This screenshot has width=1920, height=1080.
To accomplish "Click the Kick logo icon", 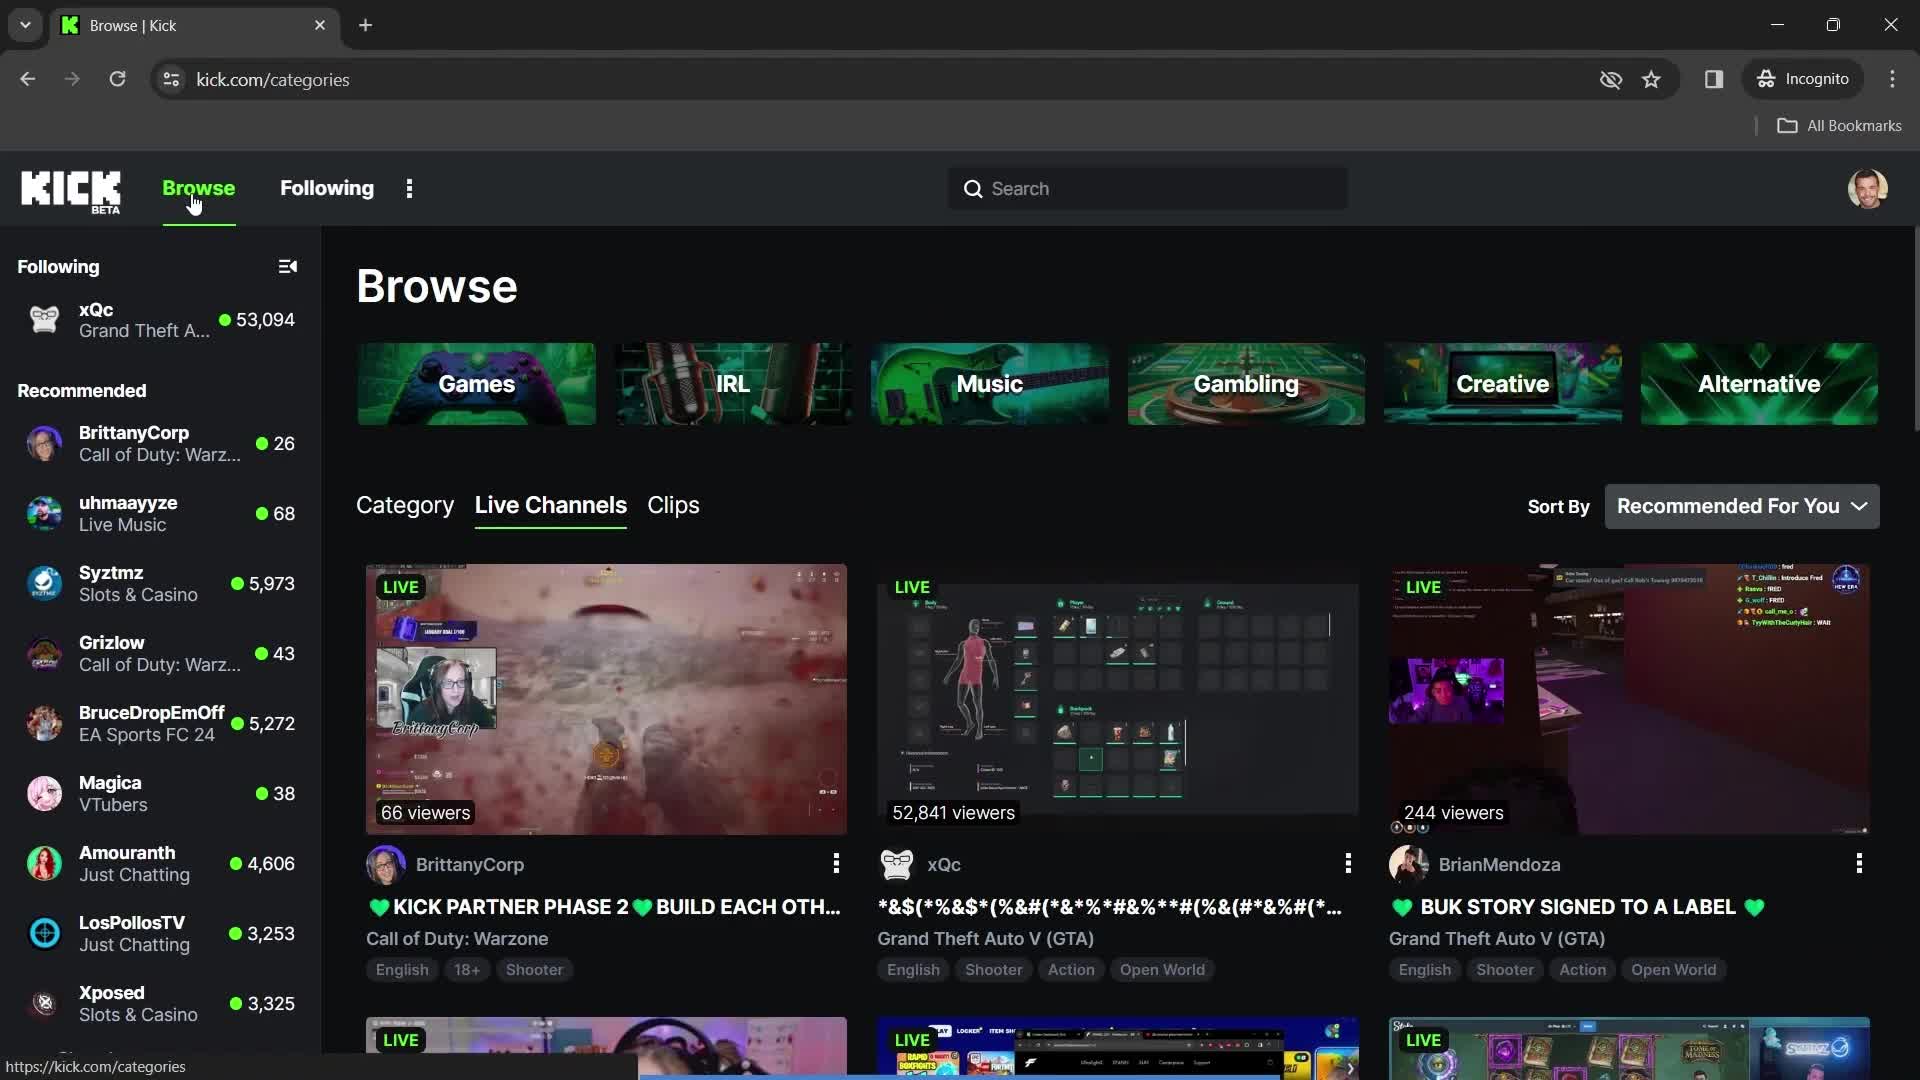I will click(70, 189).
